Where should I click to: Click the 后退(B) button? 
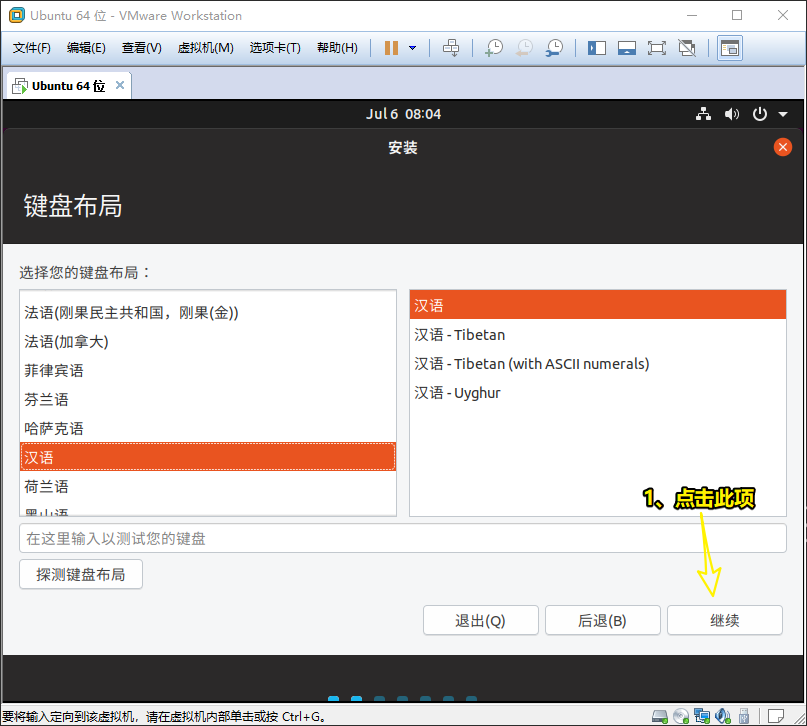[602, 620]
